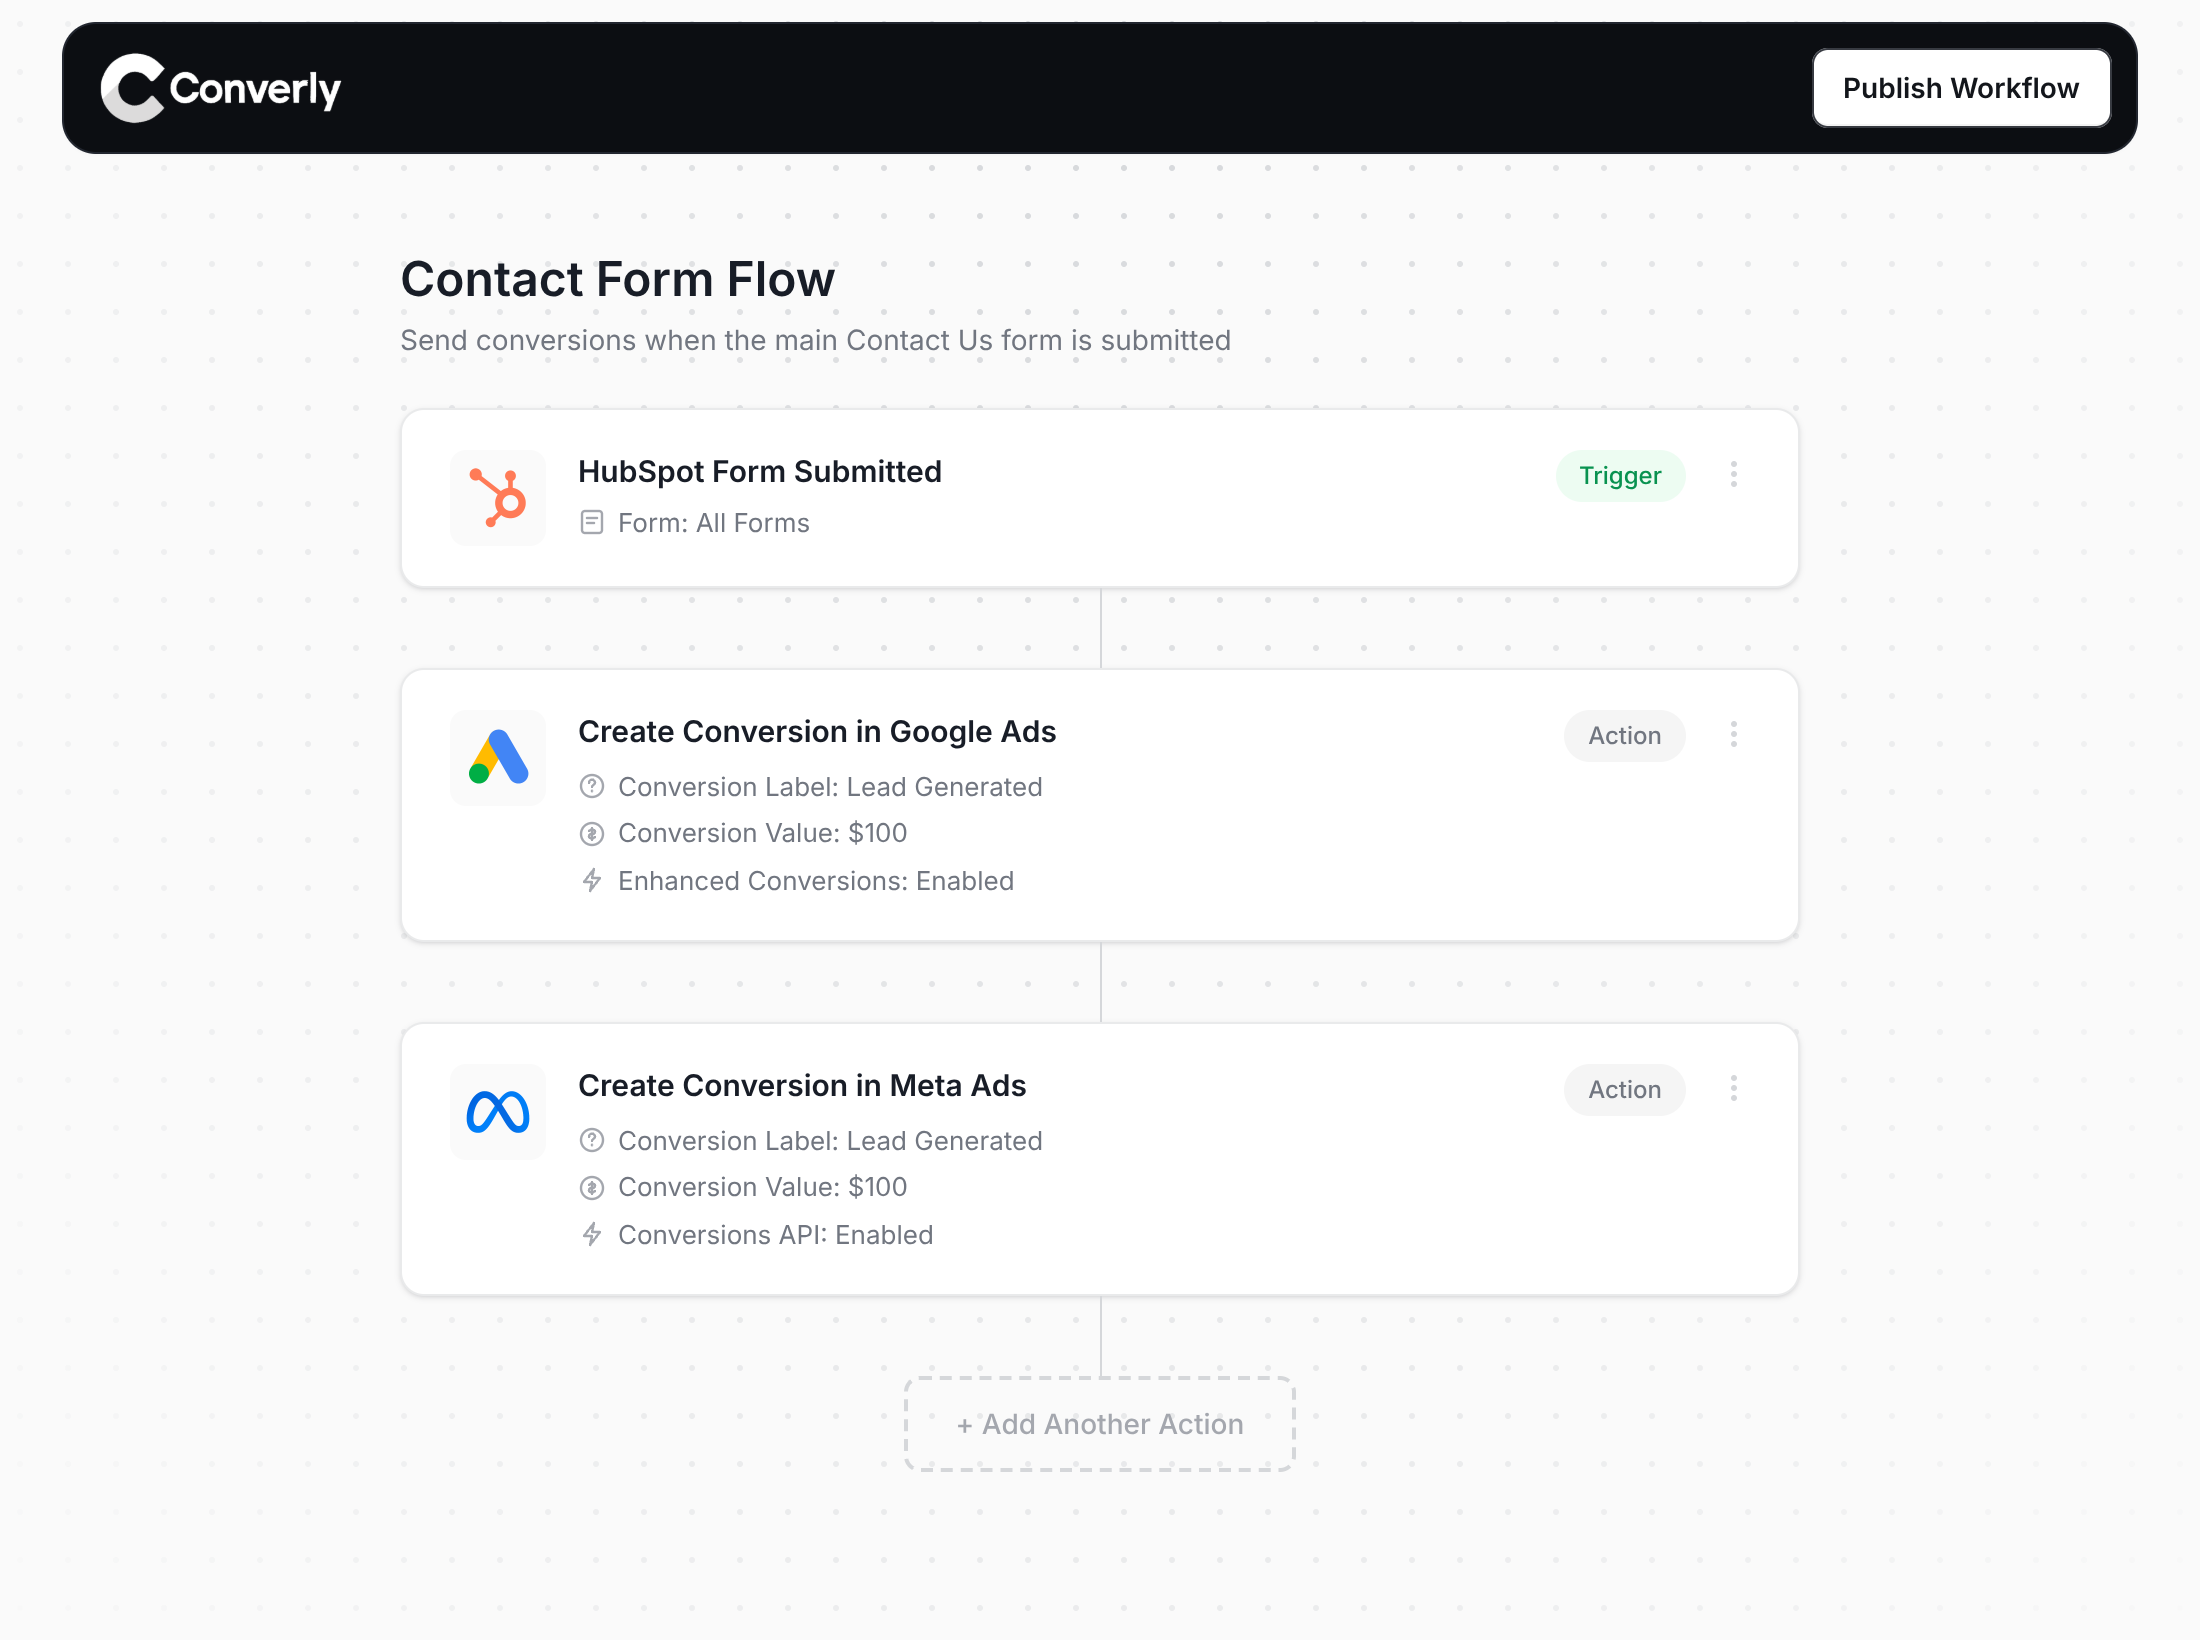Click the green Trigger badge

pos(1620,475)
